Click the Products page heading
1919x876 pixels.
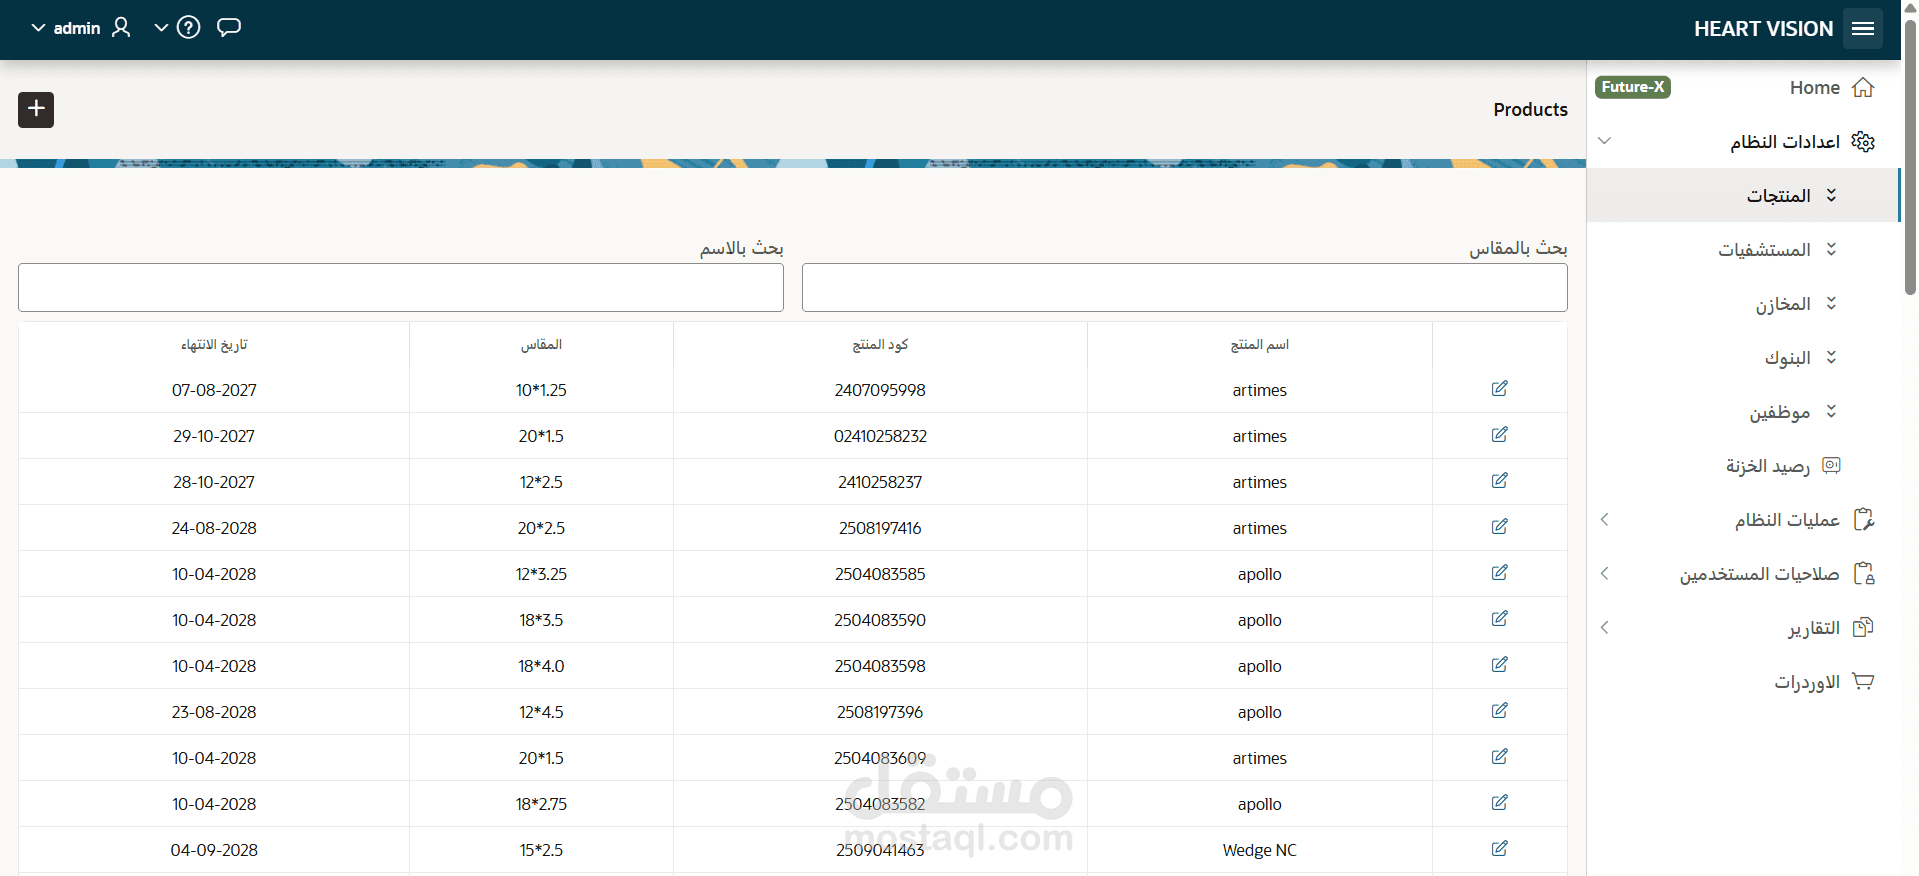click(x=1530, y=110)
